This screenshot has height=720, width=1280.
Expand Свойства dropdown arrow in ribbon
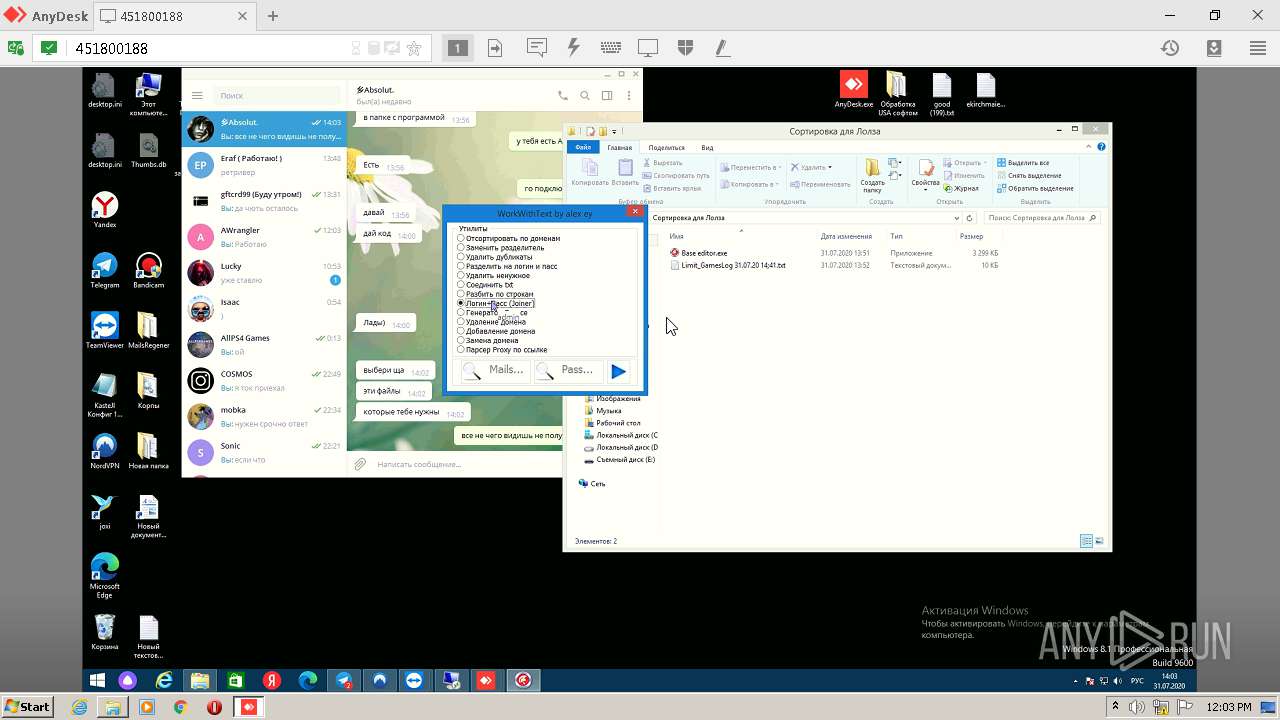click(926, 190)
